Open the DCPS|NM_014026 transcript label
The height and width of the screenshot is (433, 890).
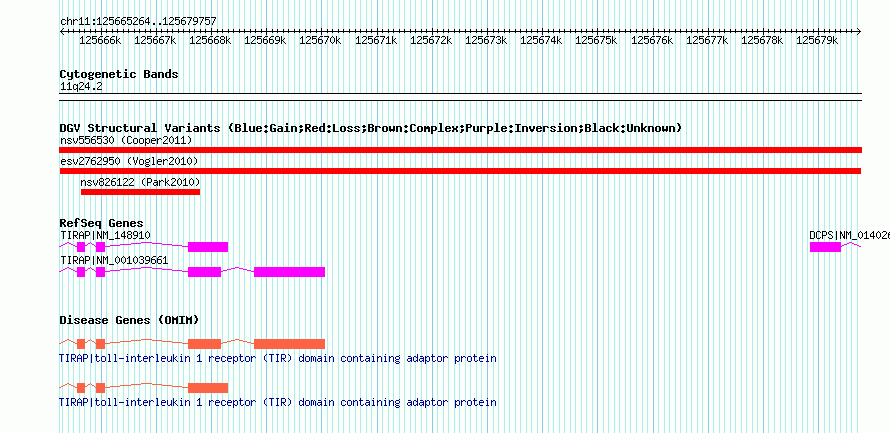click(x=849, y=235)
